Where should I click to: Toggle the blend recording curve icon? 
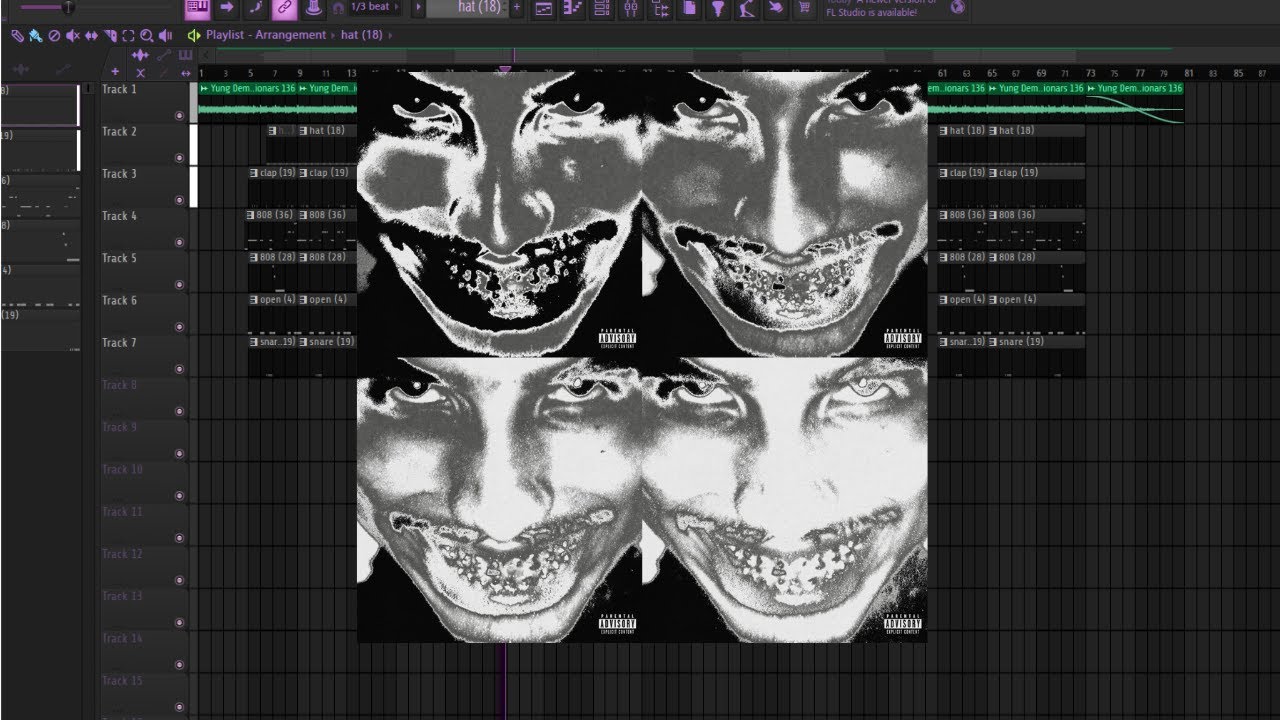coord(255,8)
